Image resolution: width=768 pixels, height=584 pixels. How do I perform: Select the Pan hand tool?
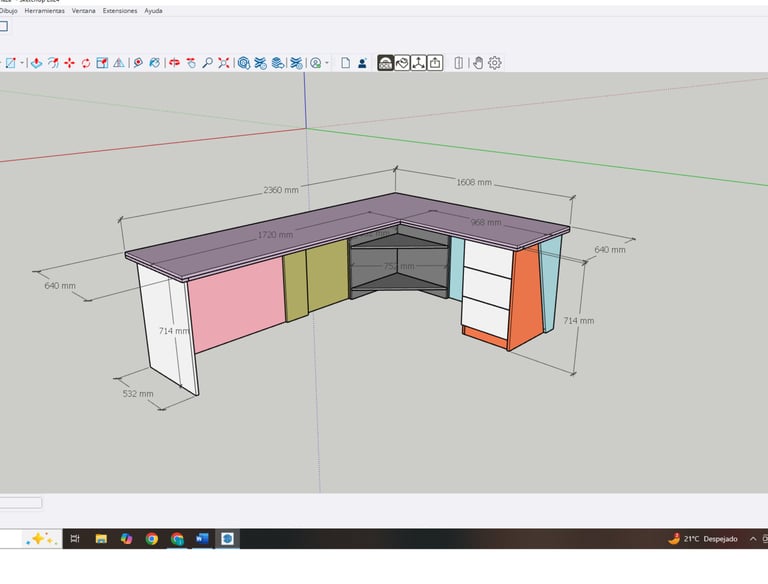click(190, 63)
